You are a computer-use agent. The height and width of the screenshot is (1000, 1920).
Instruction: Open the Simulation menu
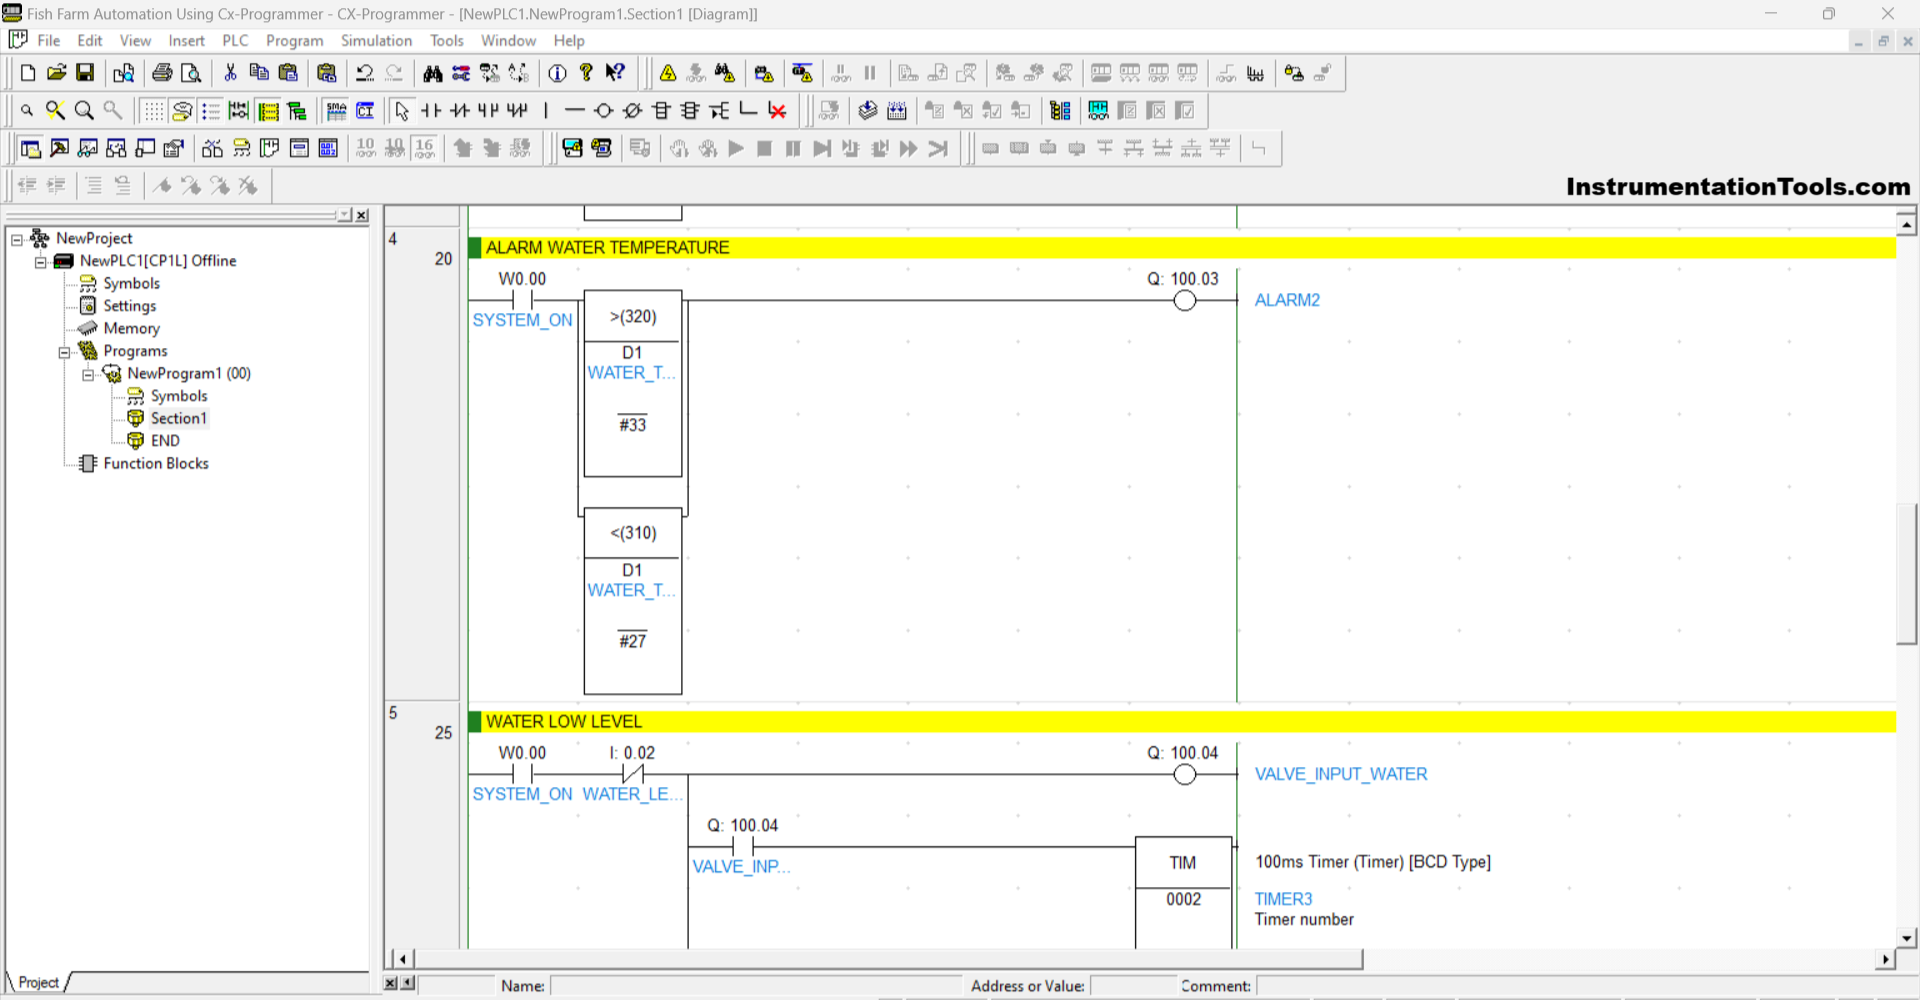coord(376,41)
